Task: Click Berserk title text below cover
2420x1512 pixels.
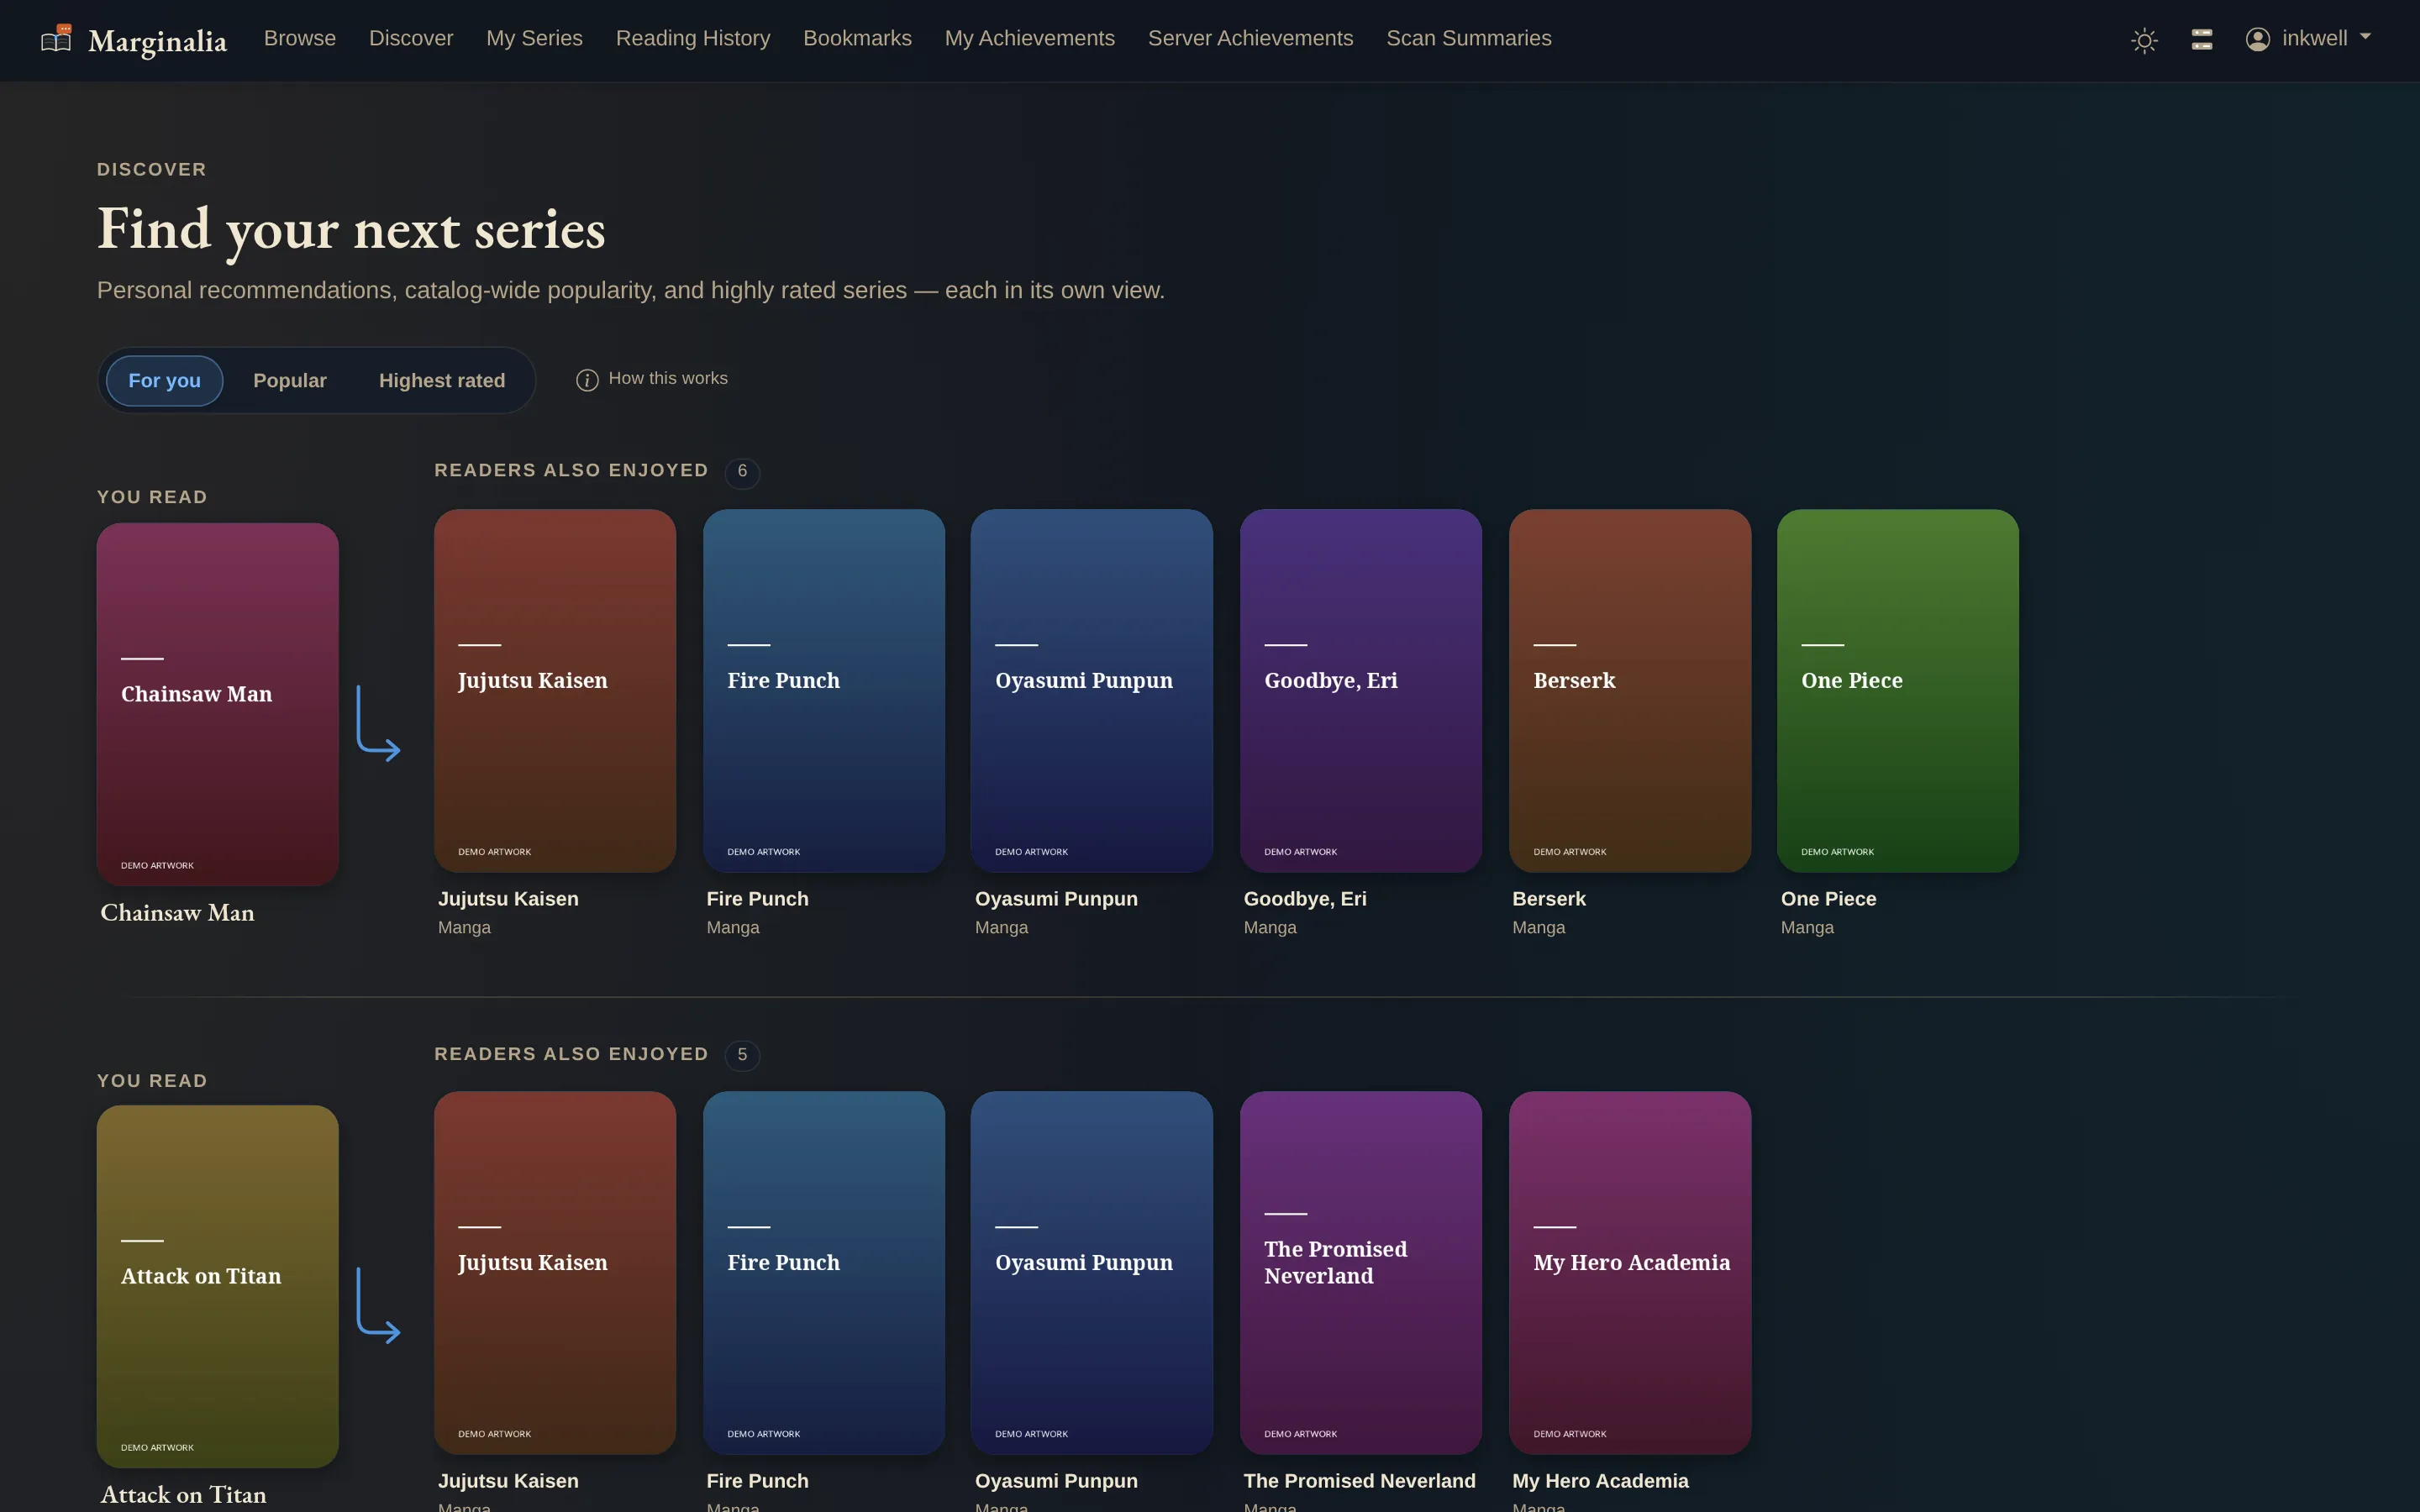Action: (1549, 898)
